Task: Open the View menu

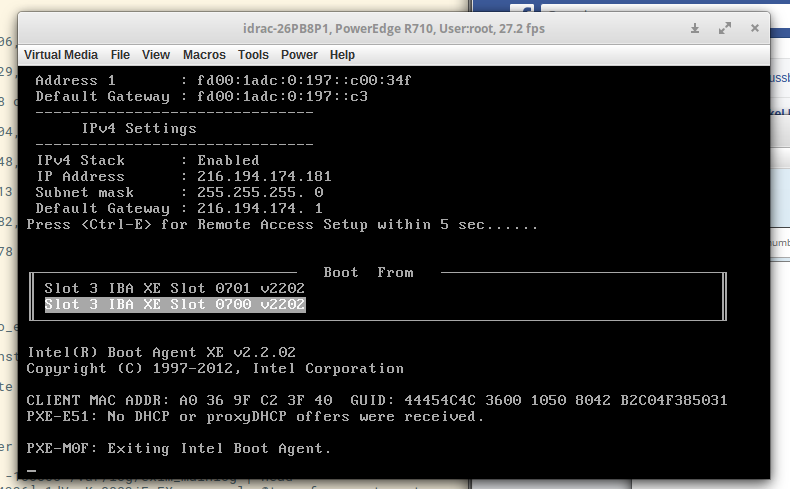Action: [156, 55]
